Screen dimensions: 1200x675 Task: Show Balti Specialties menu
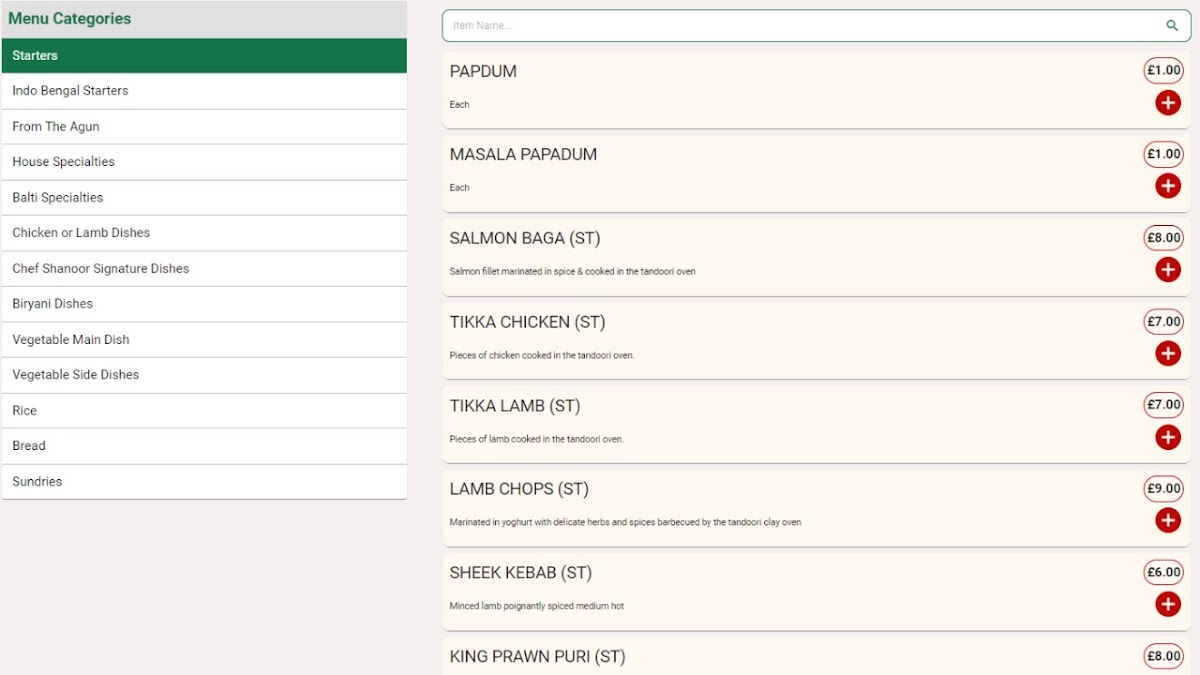204,198
